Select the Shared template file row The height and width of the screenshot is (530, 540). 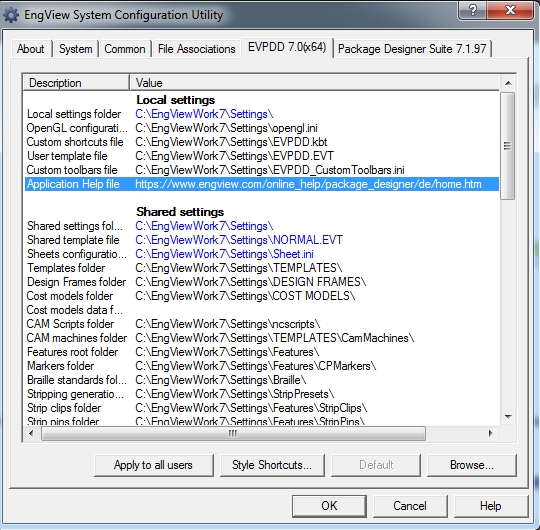261,240
